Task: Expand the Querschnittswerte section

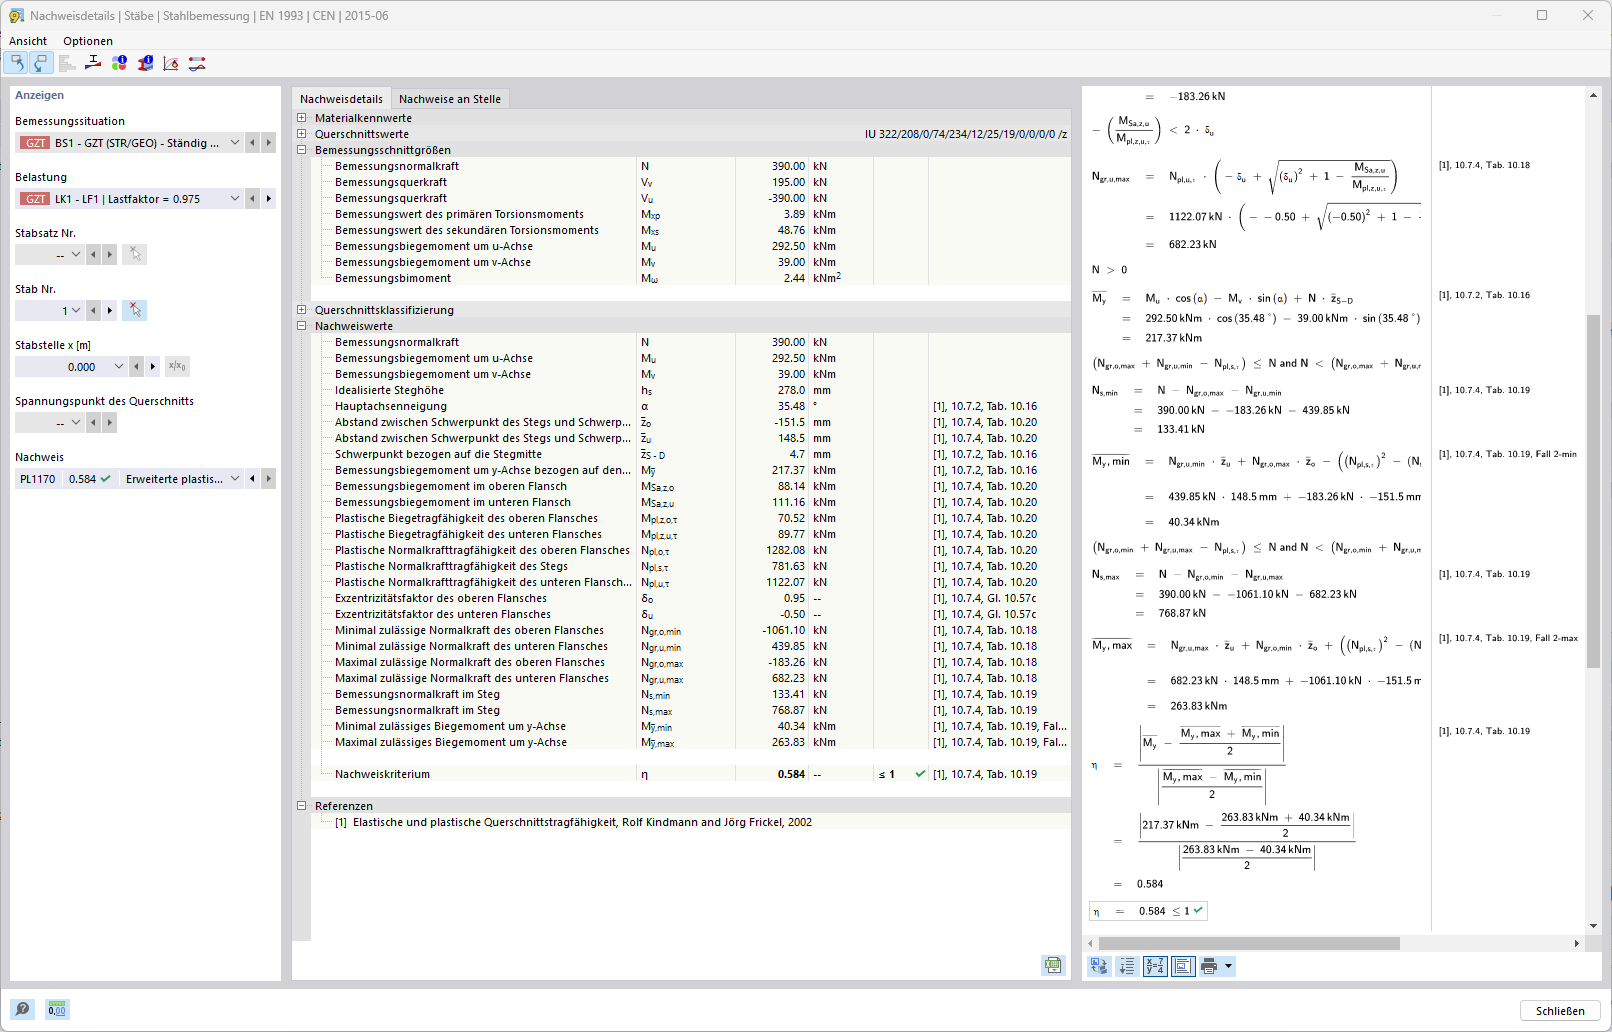Action: (x=302, y=134)
